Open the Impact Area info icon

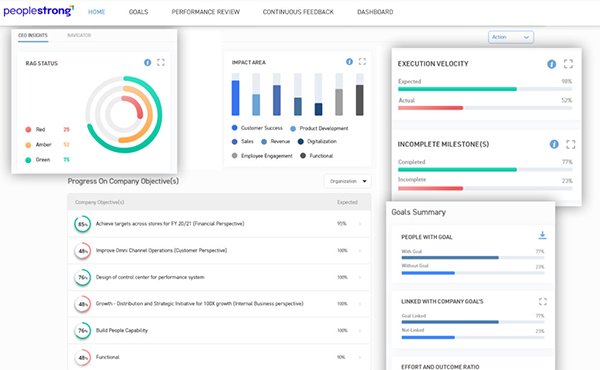pos(349,62)
